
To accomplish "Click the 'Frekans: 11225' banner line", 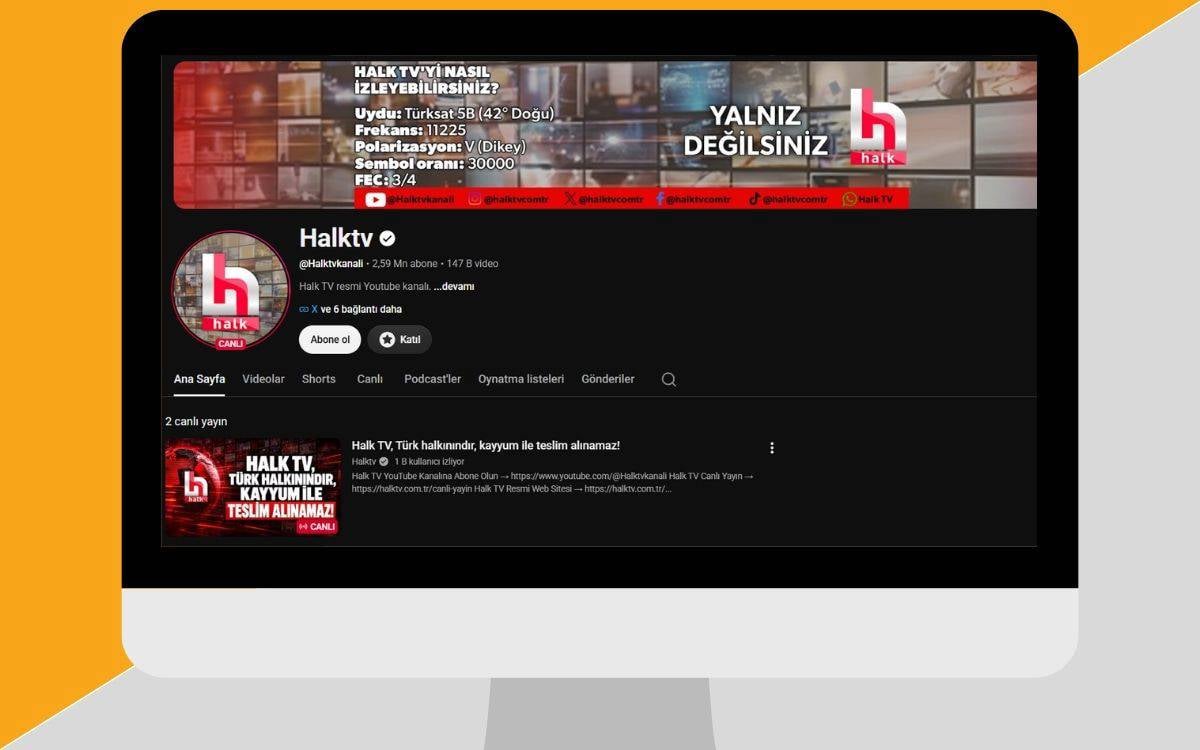I will (410, 130).
